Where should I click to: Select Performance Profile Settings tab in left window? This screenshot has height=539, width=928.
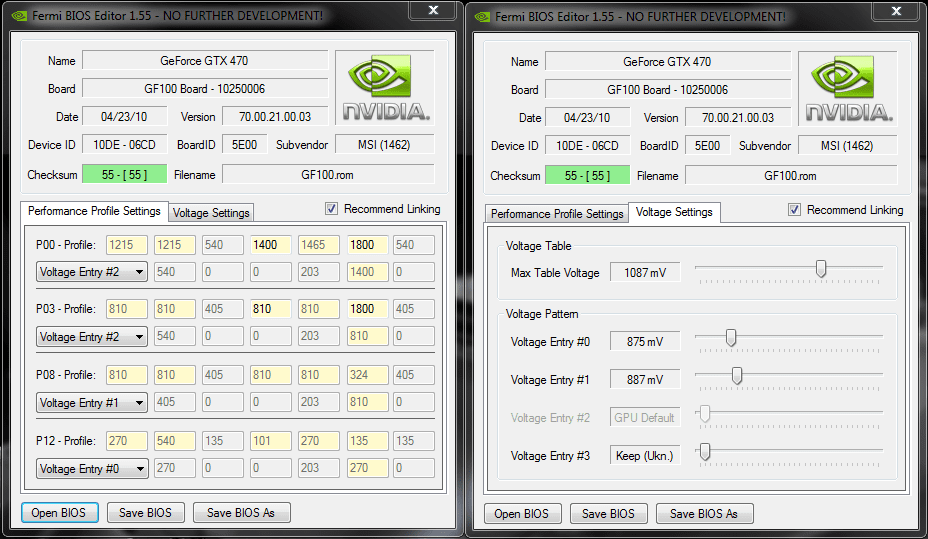[x=94, y=211]
